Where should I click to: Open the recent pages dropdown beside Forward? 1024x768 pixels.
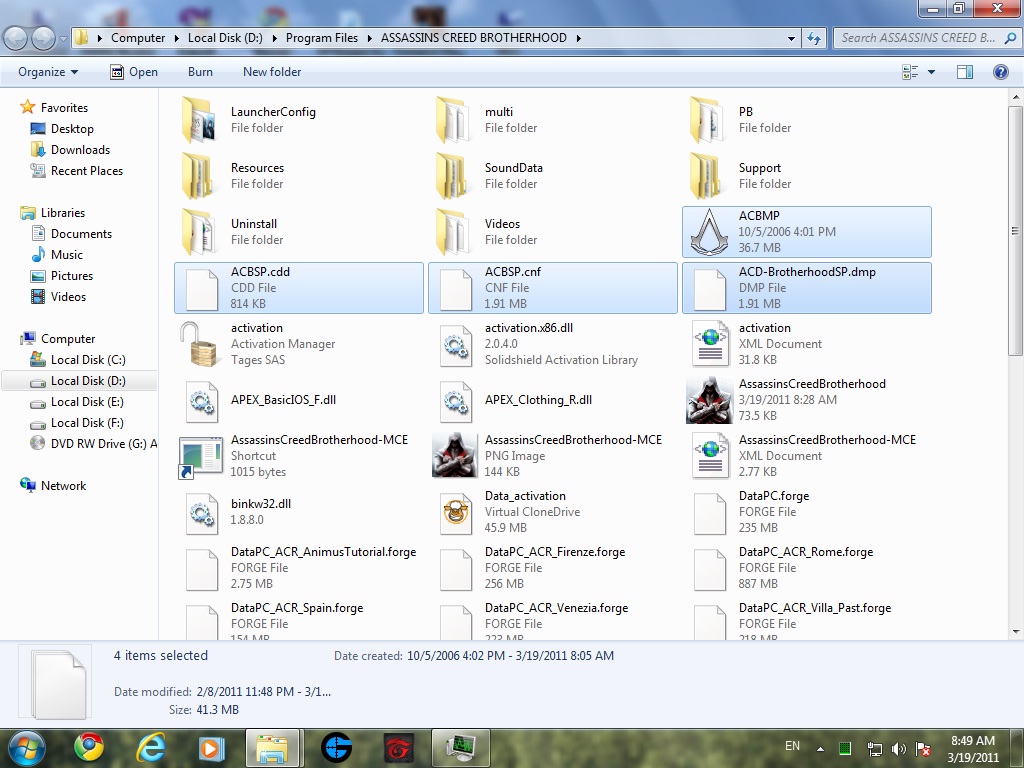tap(63, 39)
